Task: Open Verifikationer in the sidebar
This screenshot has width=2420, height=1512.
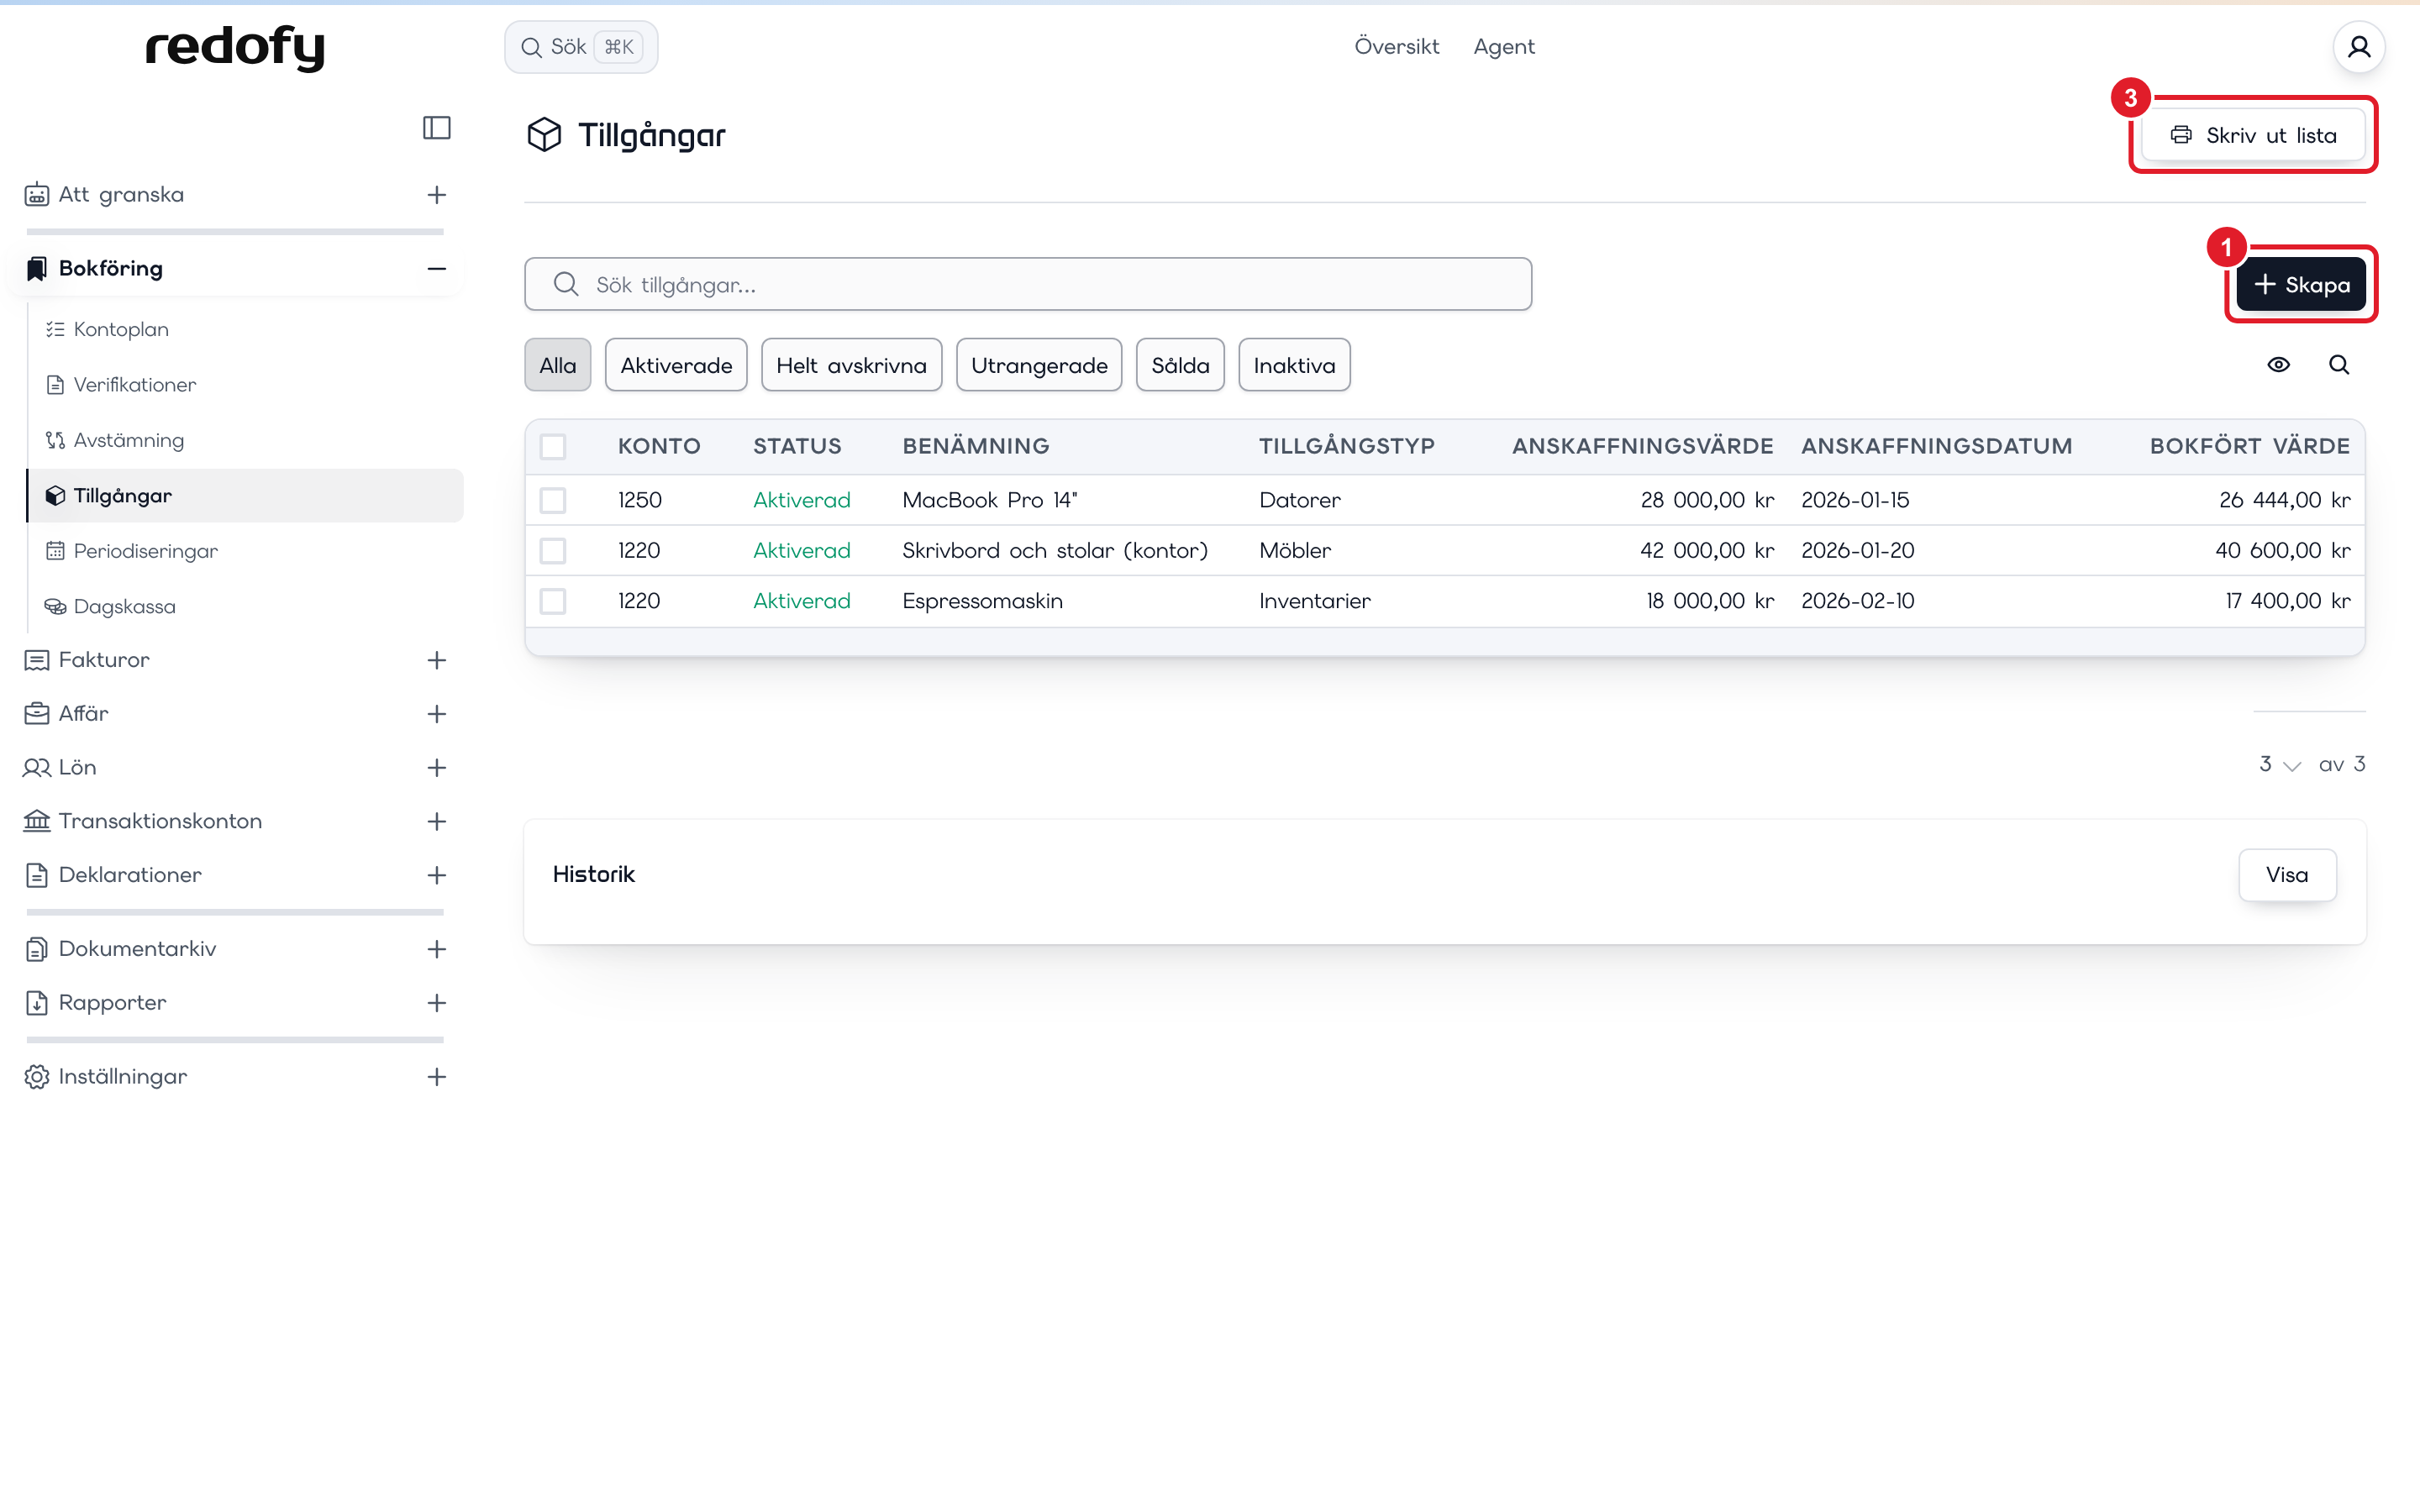Action: pos(134,385)
